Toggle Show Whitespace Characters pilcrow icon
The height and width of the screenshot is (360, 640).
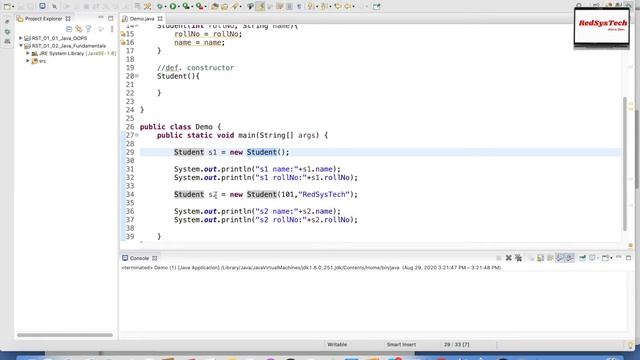(299, 6)
